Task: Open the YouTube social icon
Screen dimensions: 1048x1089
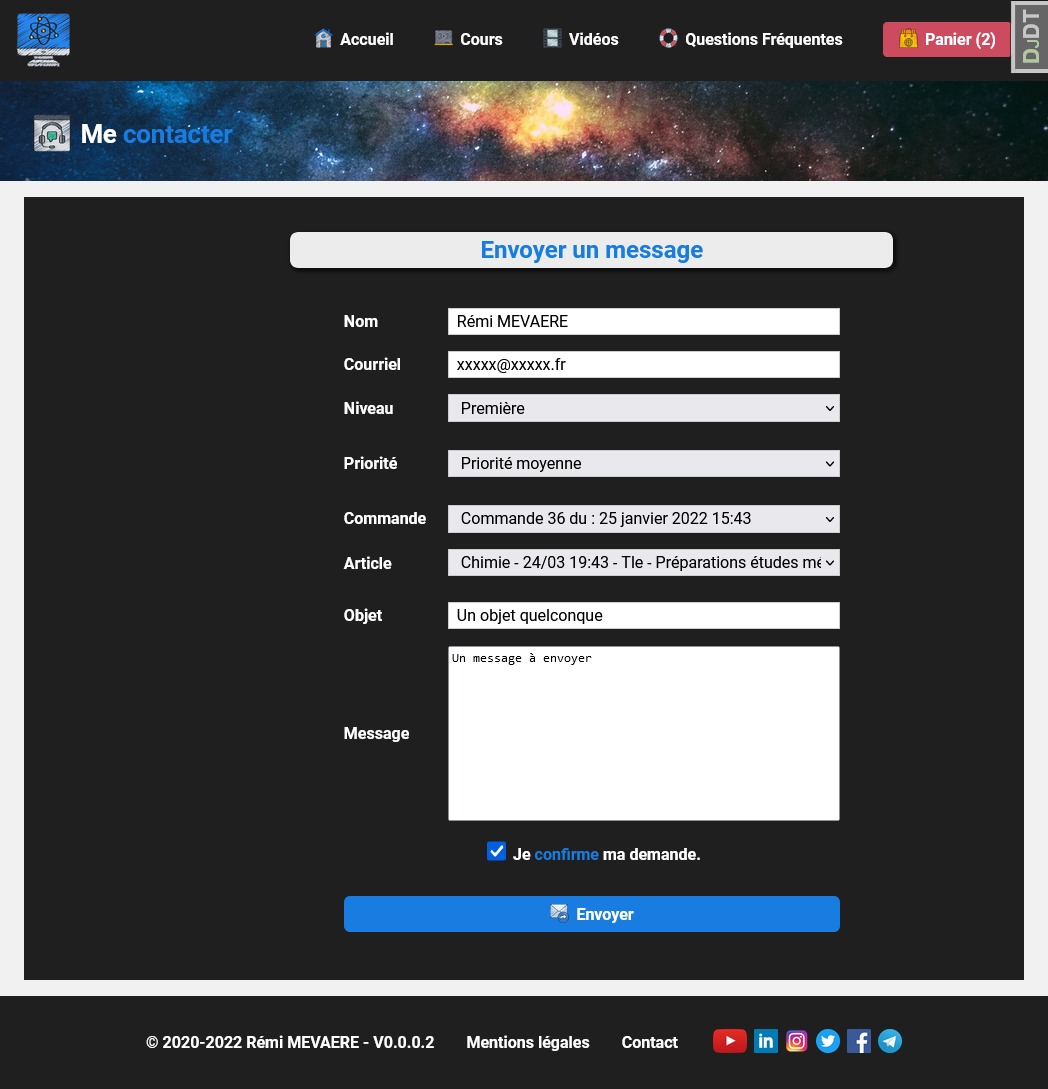Action: [729, 1041]
